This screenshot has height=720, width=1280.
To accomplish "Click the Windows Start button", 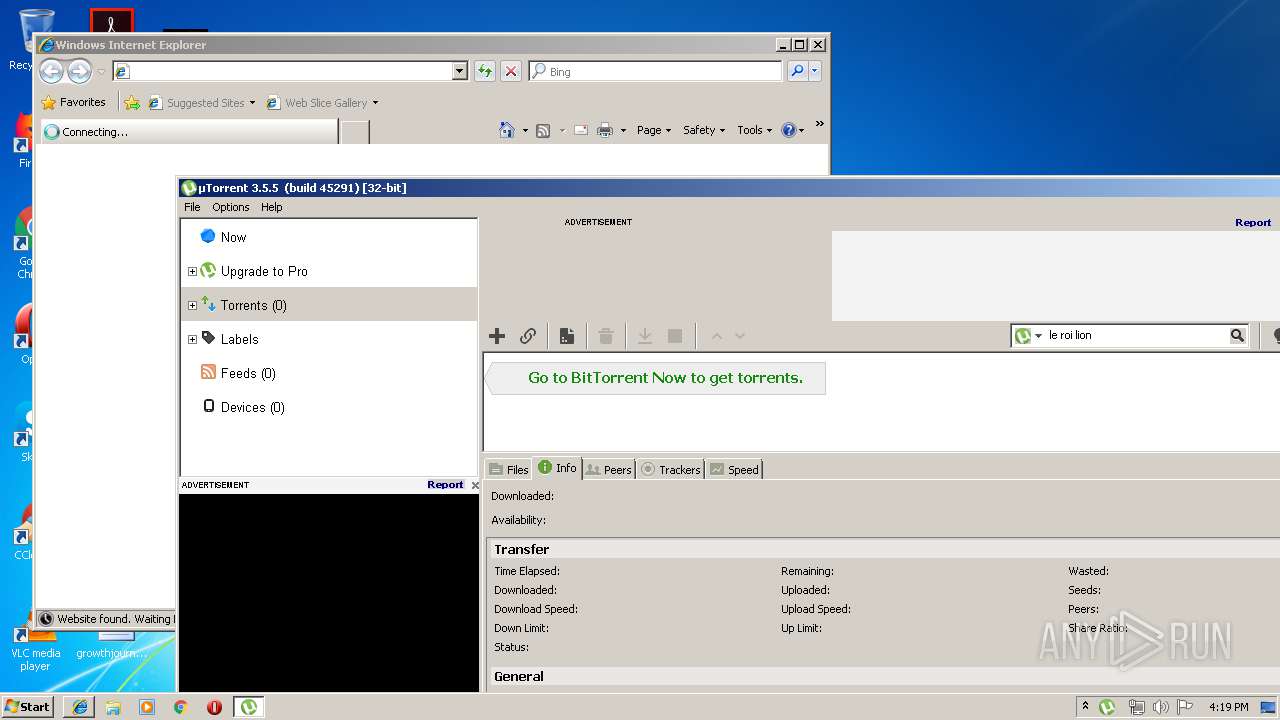I will [x=28, y=706].
